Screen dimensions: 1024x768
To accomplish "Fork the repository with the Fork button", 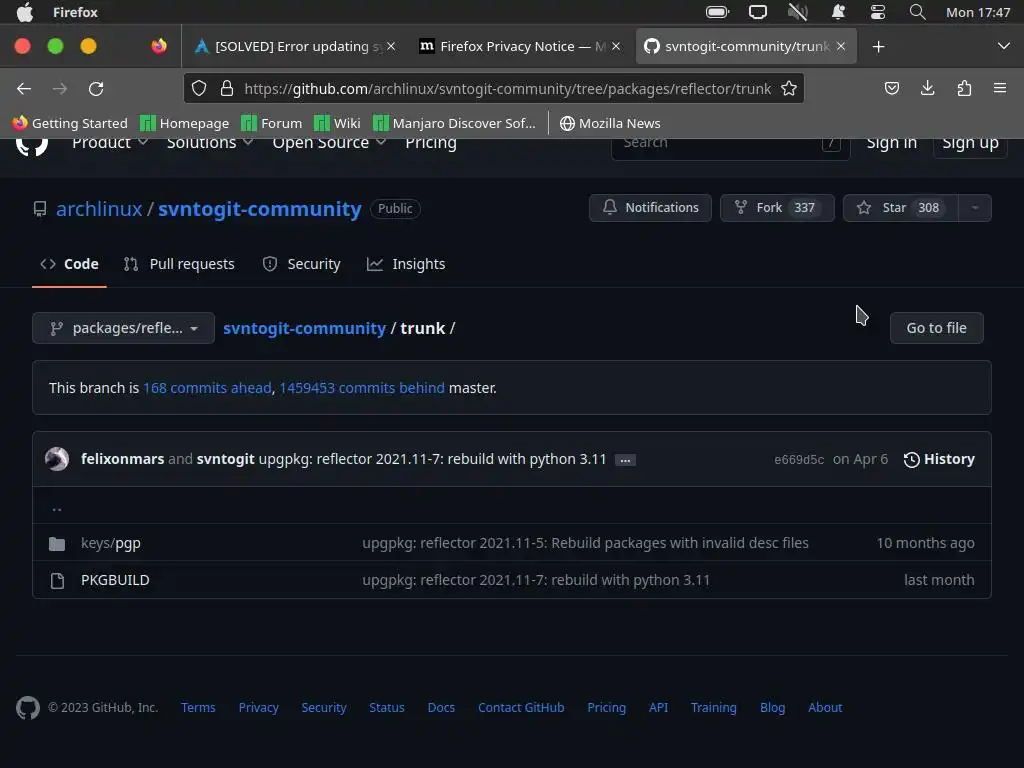I will (x=777, y=208).
